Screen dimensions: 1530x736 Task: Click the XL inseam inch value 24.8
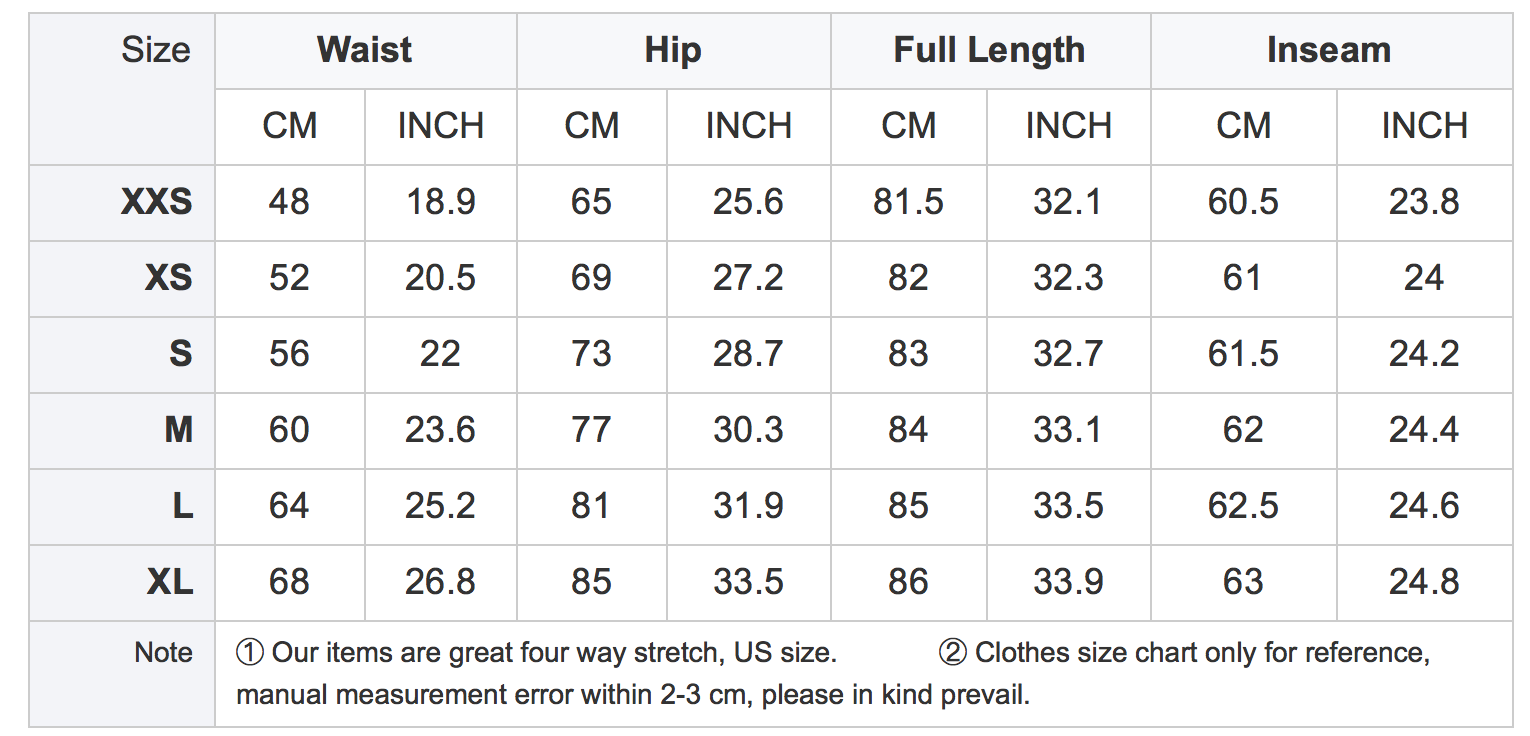pyautogui.click(x=1424, y=582)
